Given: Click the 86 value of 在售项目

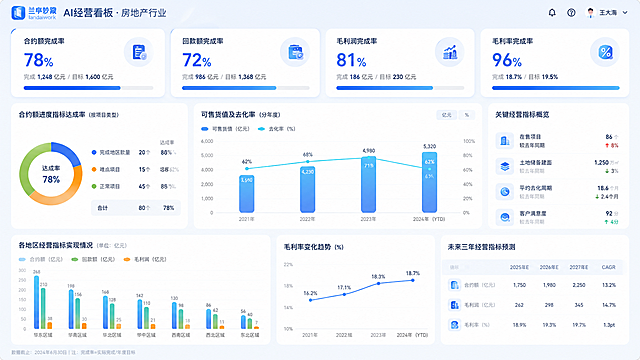Looking at the screenshot, I should pos(609,137).
